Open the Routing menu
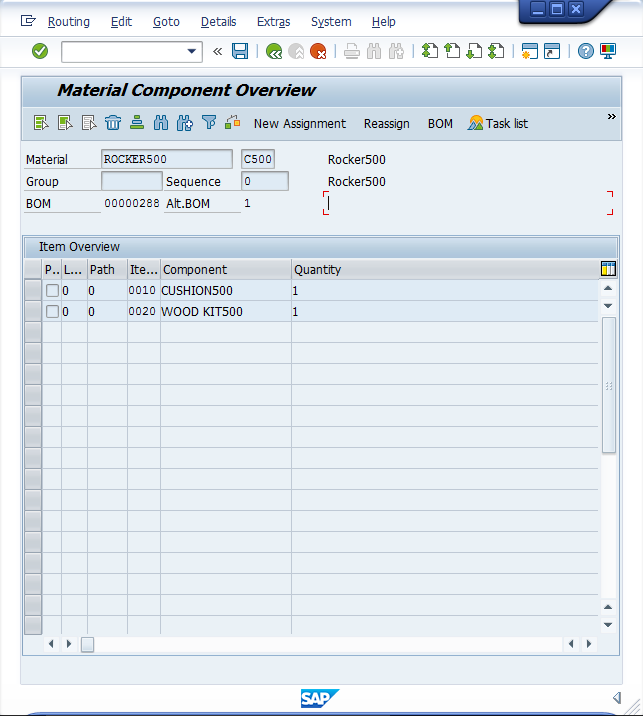Image resolution: width=643 pixels, height=716 pixels. pyautogui.click(x=69, y=21)
